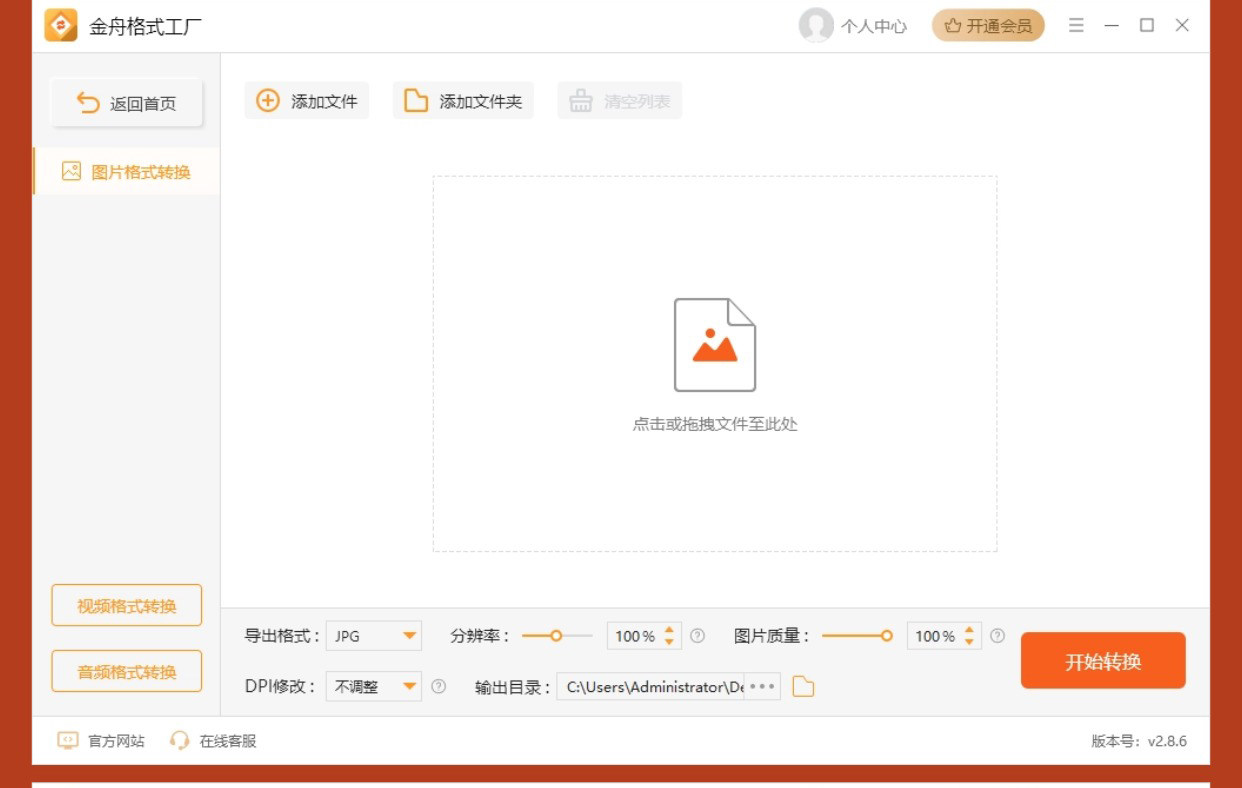
Task: Click 清空列表 to clear the list
Action: pos(620,101)
